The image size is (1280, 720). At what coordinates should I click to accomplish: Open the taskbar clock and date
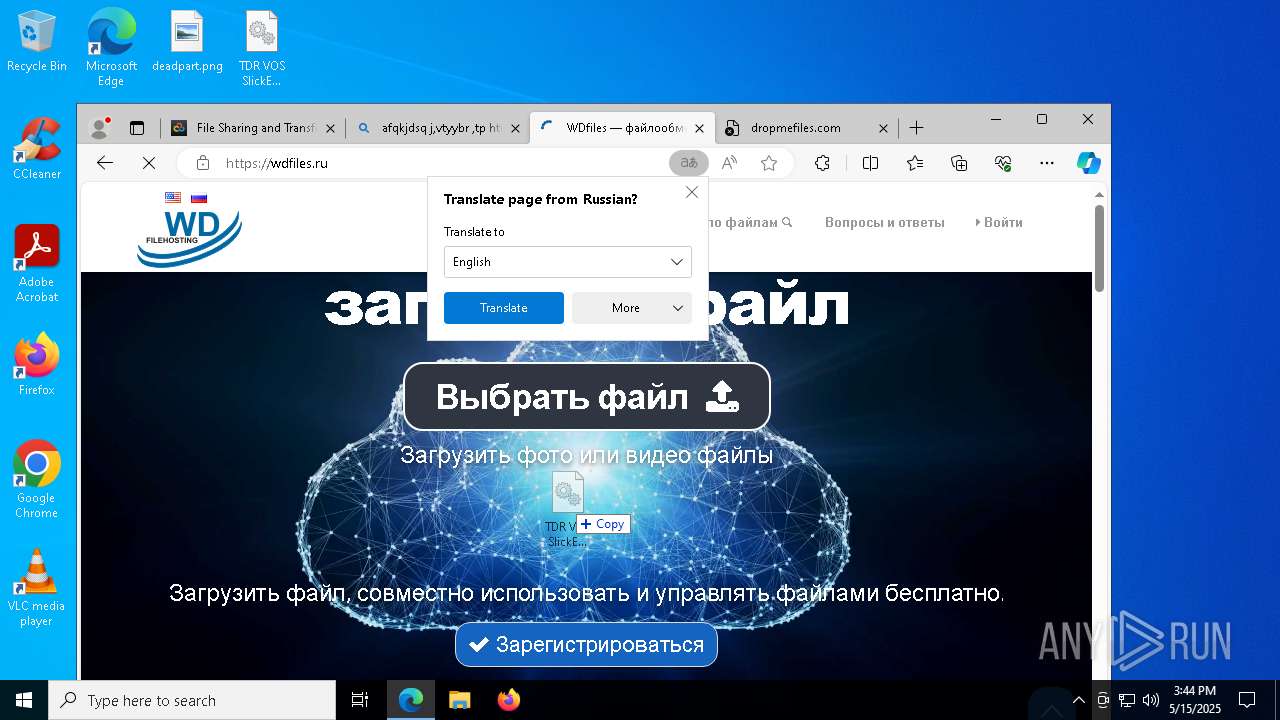click(1195, 700)
